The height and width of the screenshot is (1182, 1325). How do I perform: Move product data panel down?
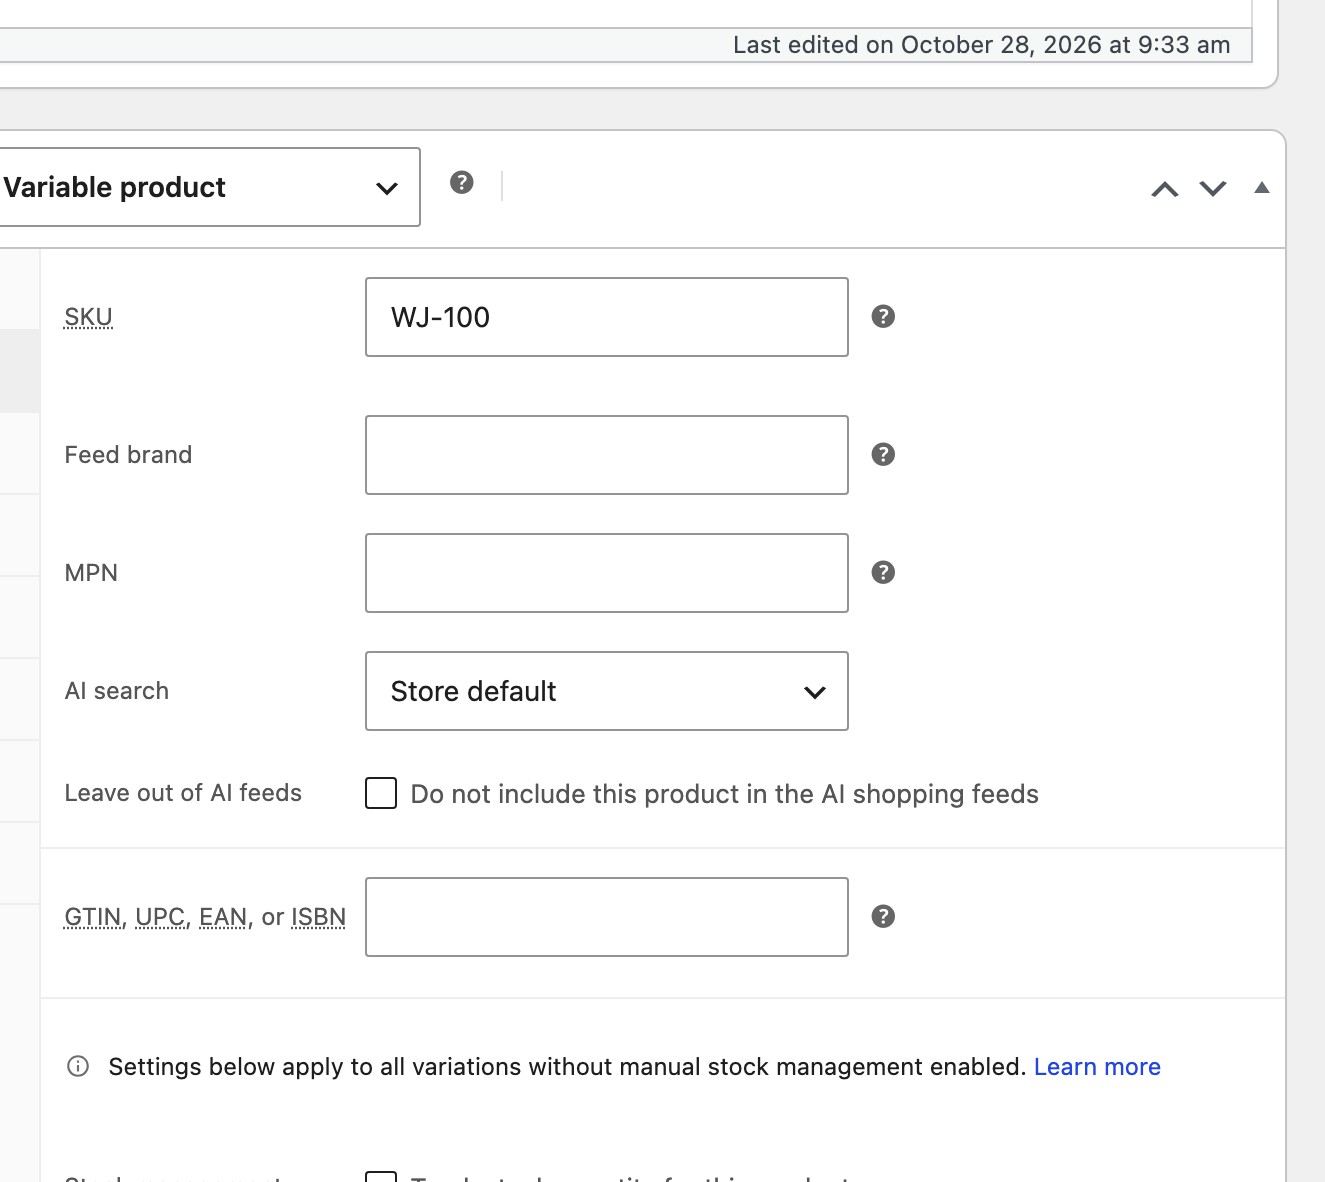[1213, 188]
